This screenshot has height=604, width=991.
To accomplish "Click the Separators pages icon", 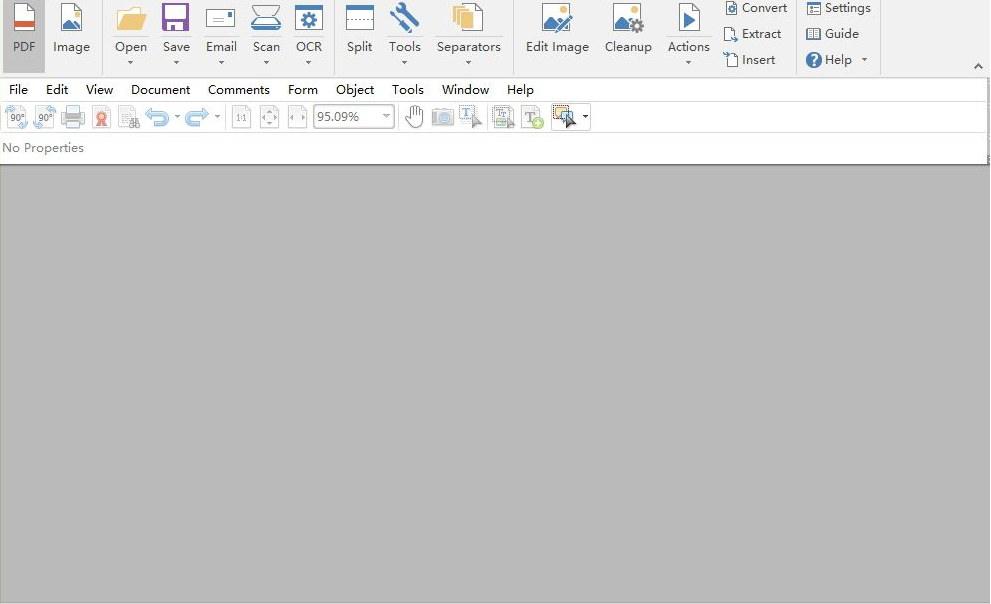I will pos(468,18).
